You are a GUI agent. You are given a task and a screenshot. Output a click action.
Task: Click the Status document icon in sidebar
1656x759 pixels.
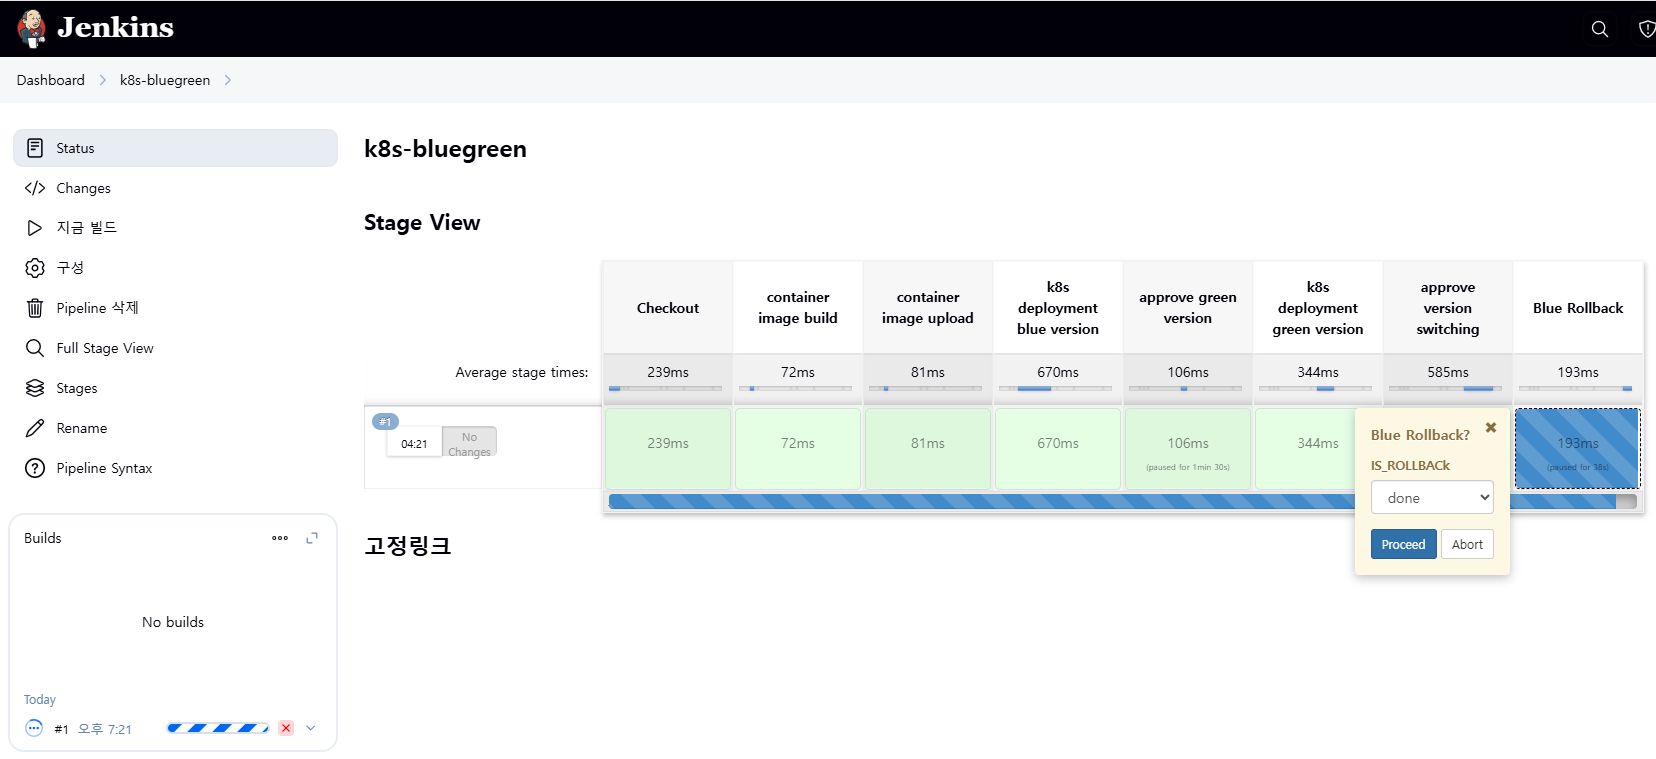[x=35, y=148]
